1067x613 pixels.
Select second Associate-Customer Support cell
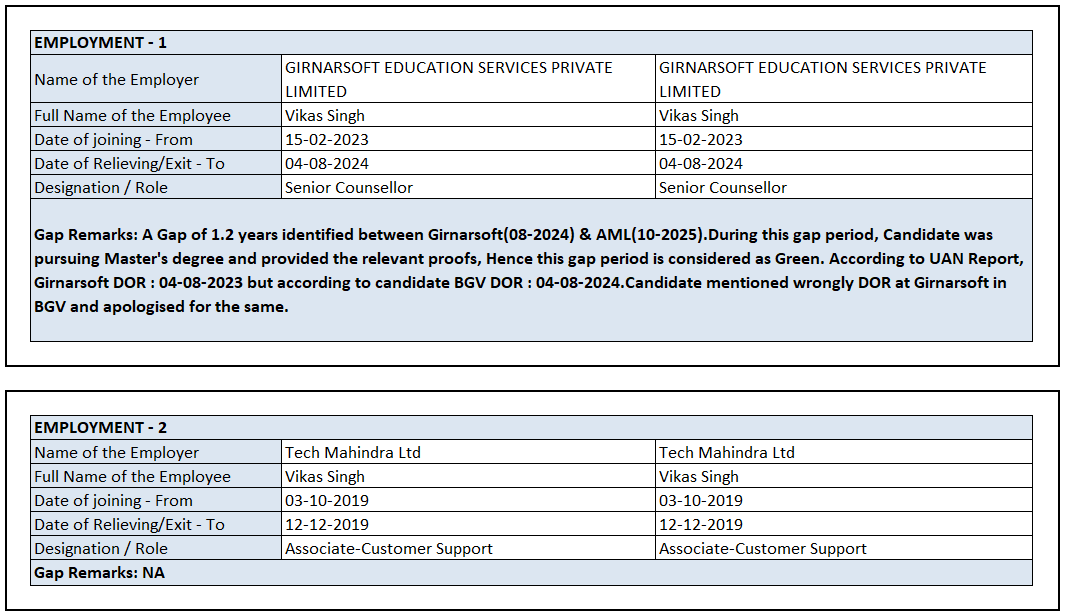(x=844, y=548)
